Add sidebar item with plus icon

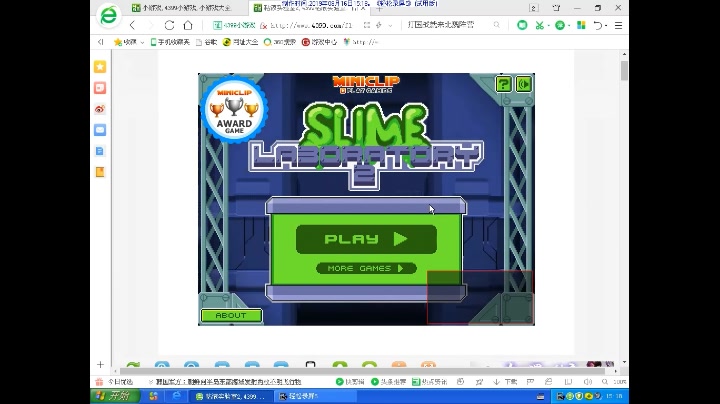click(100, 365)
